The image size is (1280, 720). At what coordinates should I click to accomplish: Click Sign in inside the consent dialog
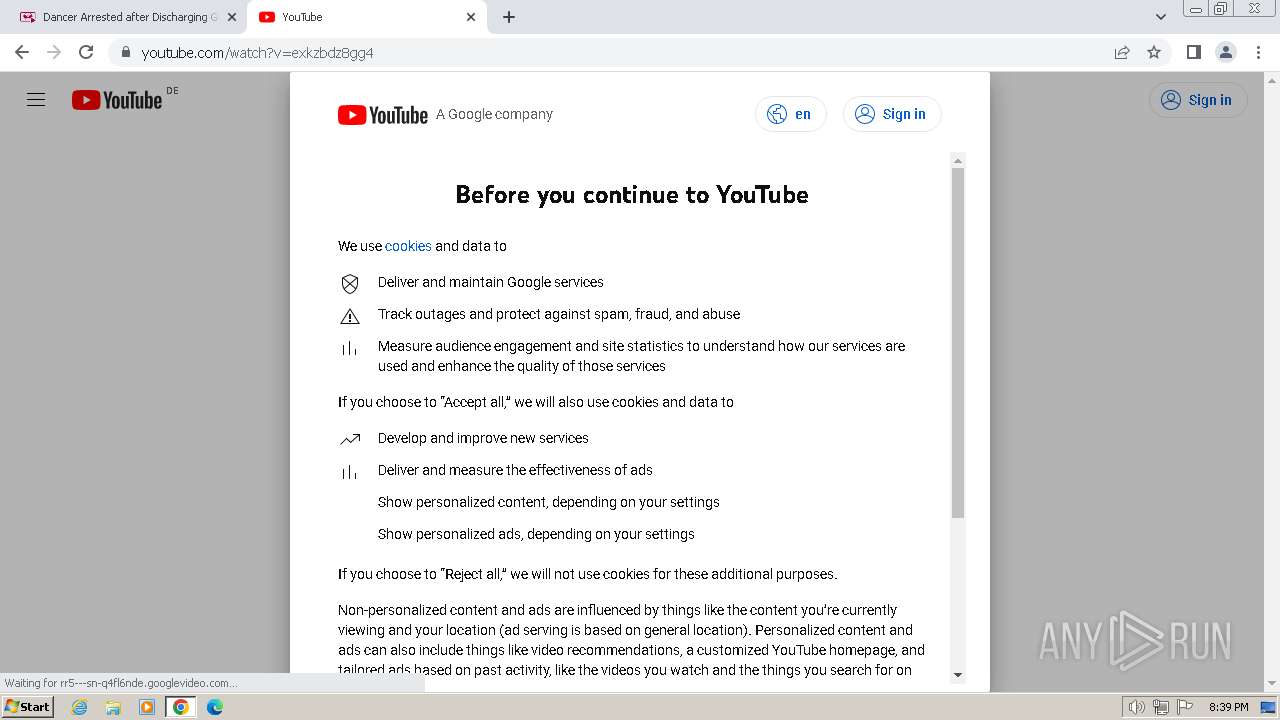[x=892, y=114]
